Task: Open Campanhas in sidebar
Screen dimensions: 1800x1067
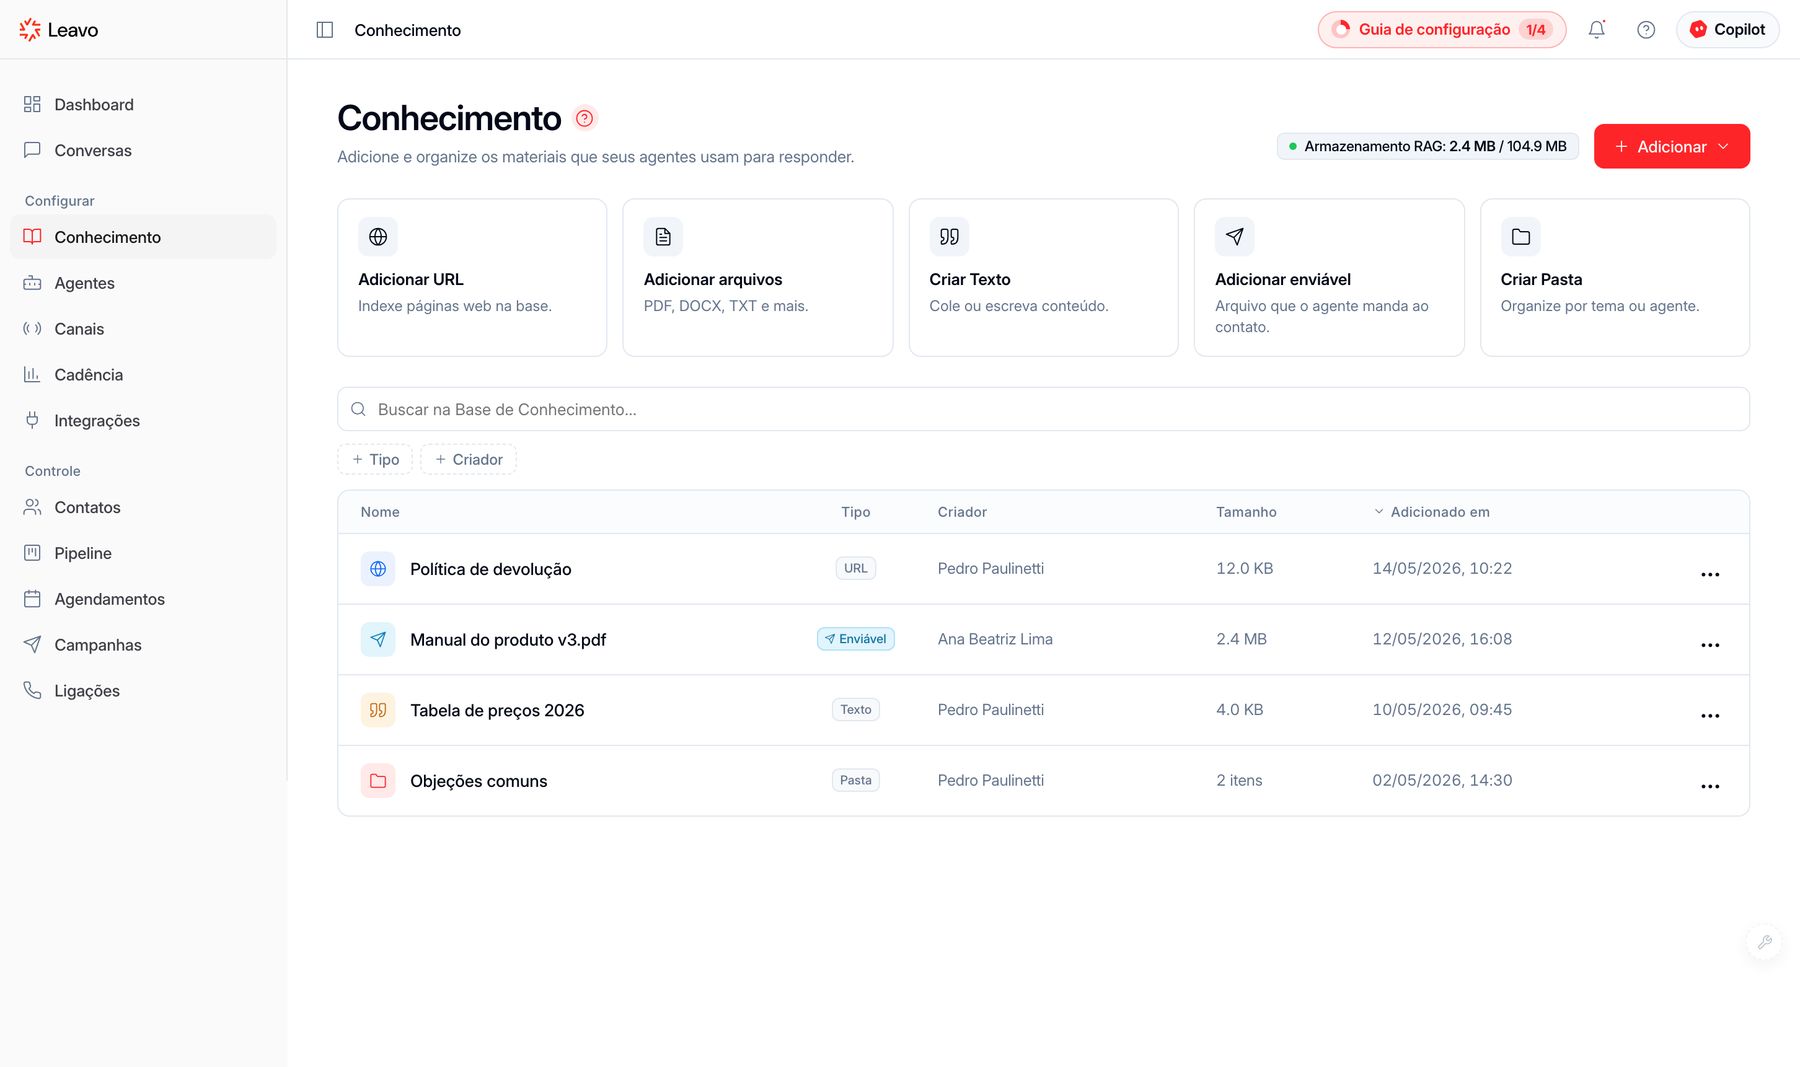Action: tap(143, 645)
